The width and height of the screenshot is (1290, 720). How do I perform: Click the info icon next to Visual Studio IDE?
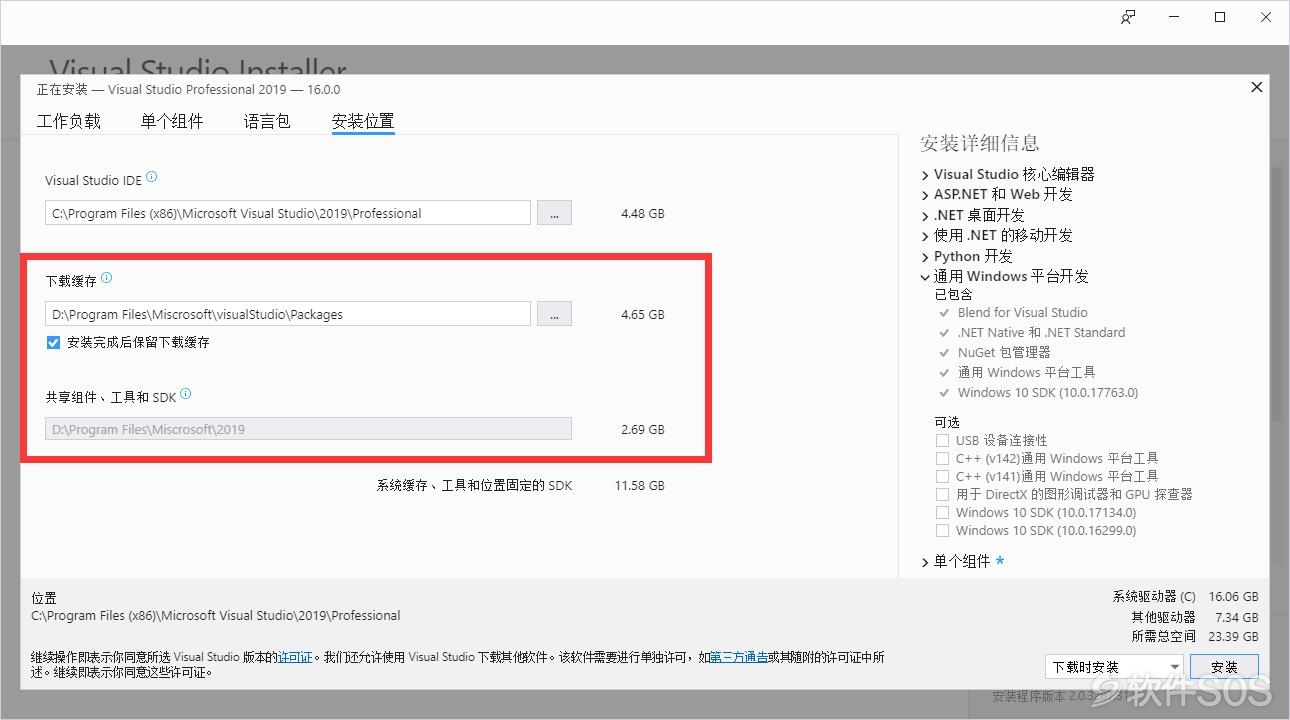click(152, 177)
